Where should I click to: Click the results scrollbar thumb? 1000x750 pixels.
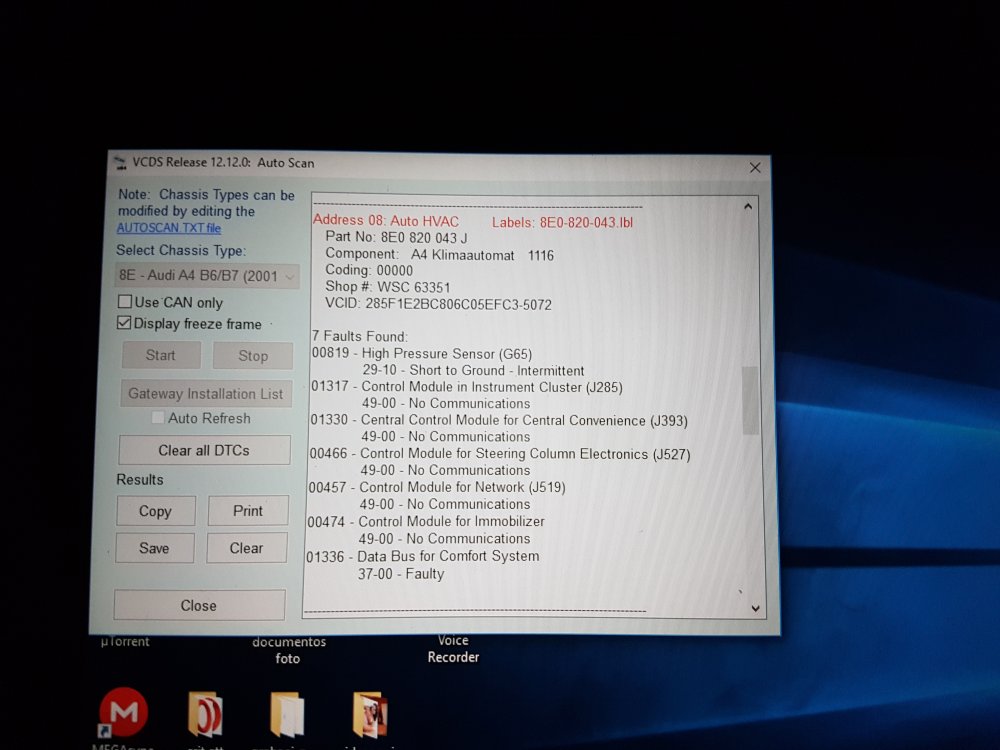[751, 400]
